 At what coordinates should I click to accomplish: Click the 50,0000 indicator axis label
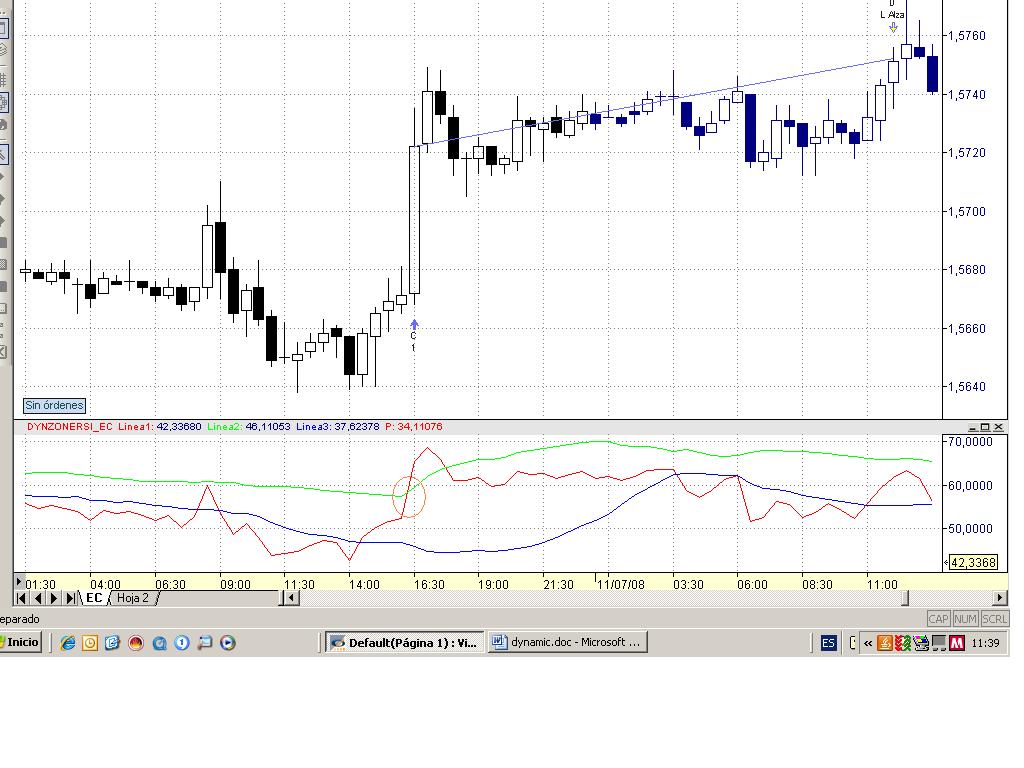click(x=970, y=528)
